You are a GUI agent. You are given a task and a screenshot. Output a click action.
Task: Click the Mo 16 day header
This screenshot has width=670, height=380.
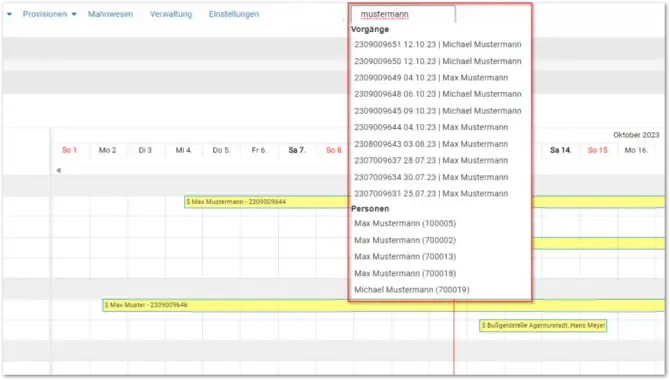pyautogui.click(x=636, y=150)
